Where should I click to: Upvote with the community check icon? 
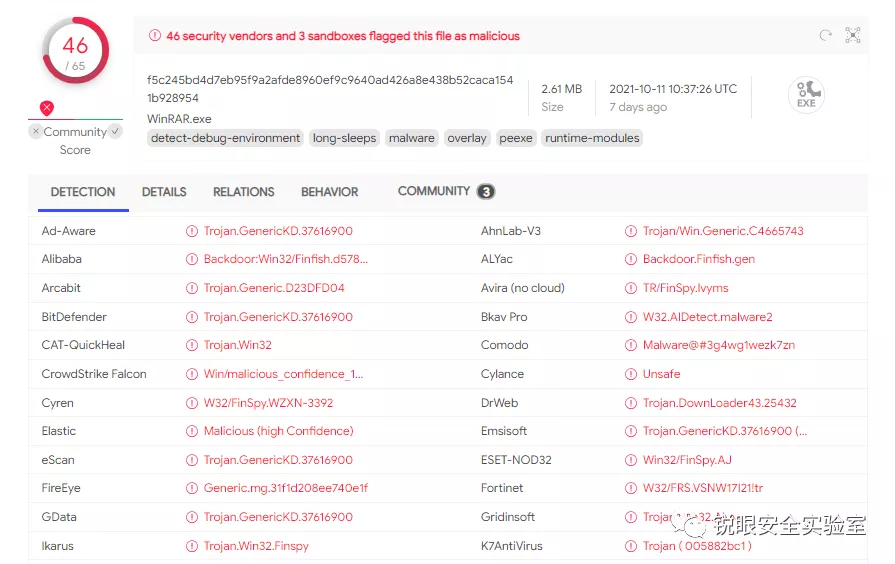click(115, 131)
